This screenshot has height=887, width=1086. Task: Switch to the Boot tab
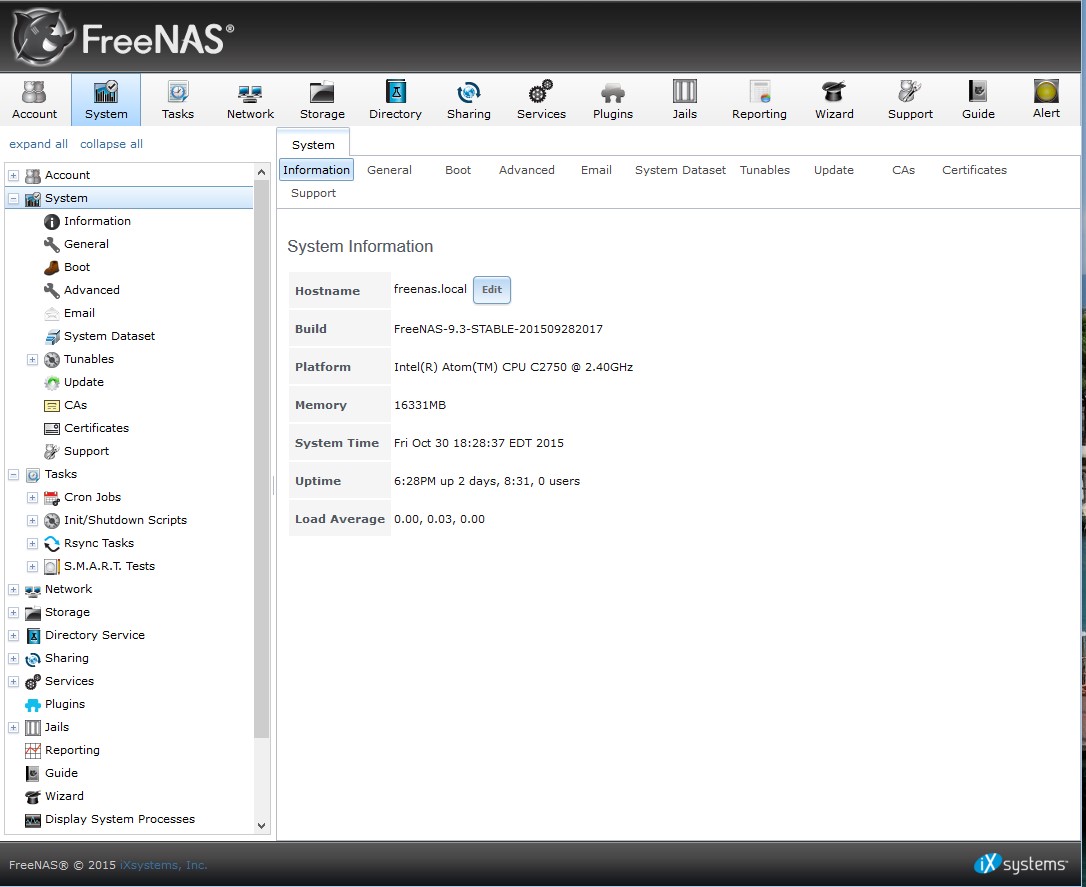pos(458,170)
